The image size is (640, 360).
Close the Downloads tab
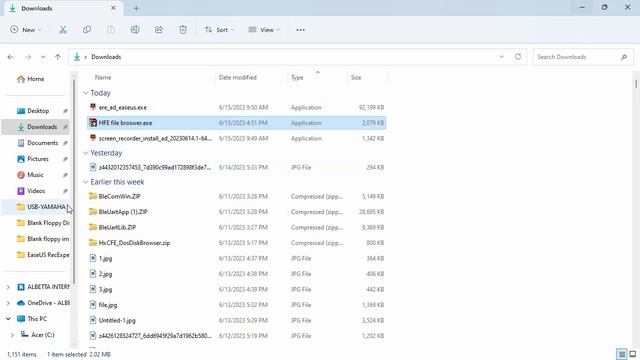[113, 8]
